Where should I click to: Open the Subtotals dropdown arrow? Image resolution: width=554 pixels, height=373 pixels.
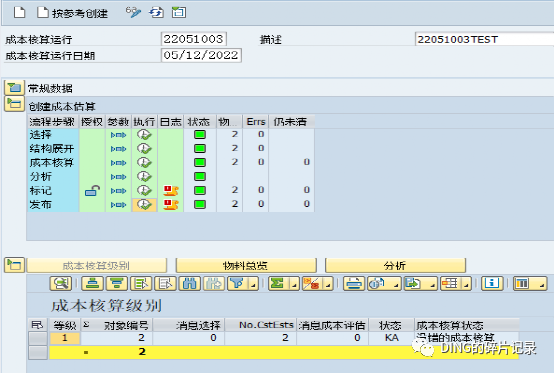[x=328, y=284]
